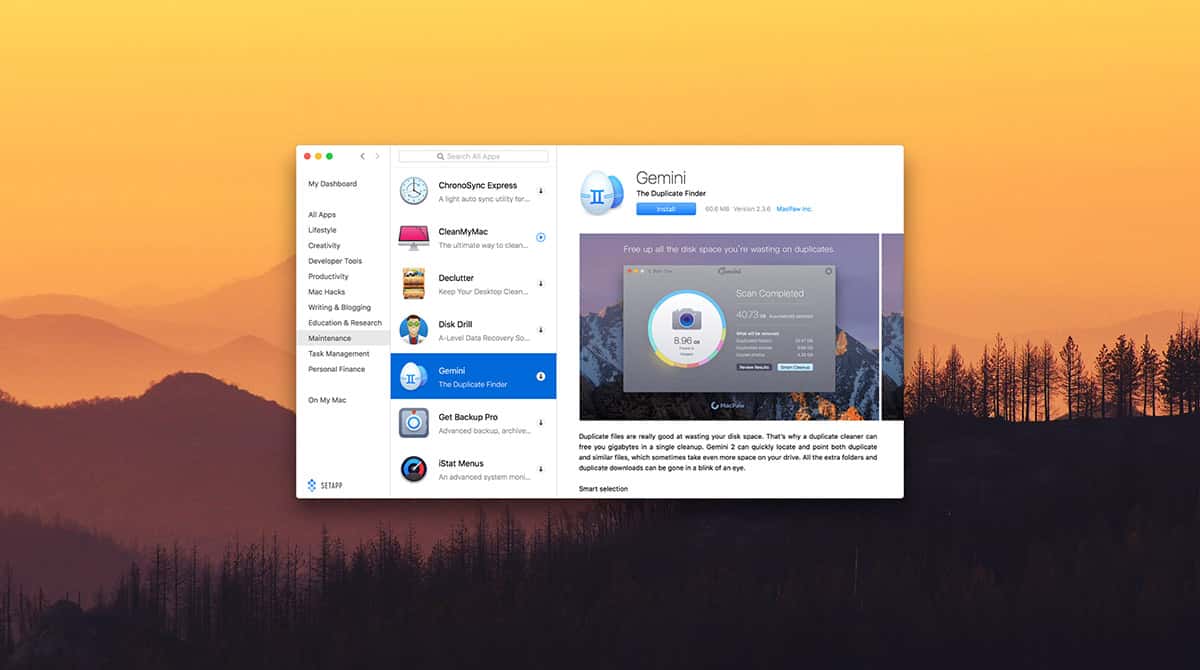1200x670 pixels.
Task: Open the Gemini Scan Completed screenshot preview
Action: click(729, 327)
